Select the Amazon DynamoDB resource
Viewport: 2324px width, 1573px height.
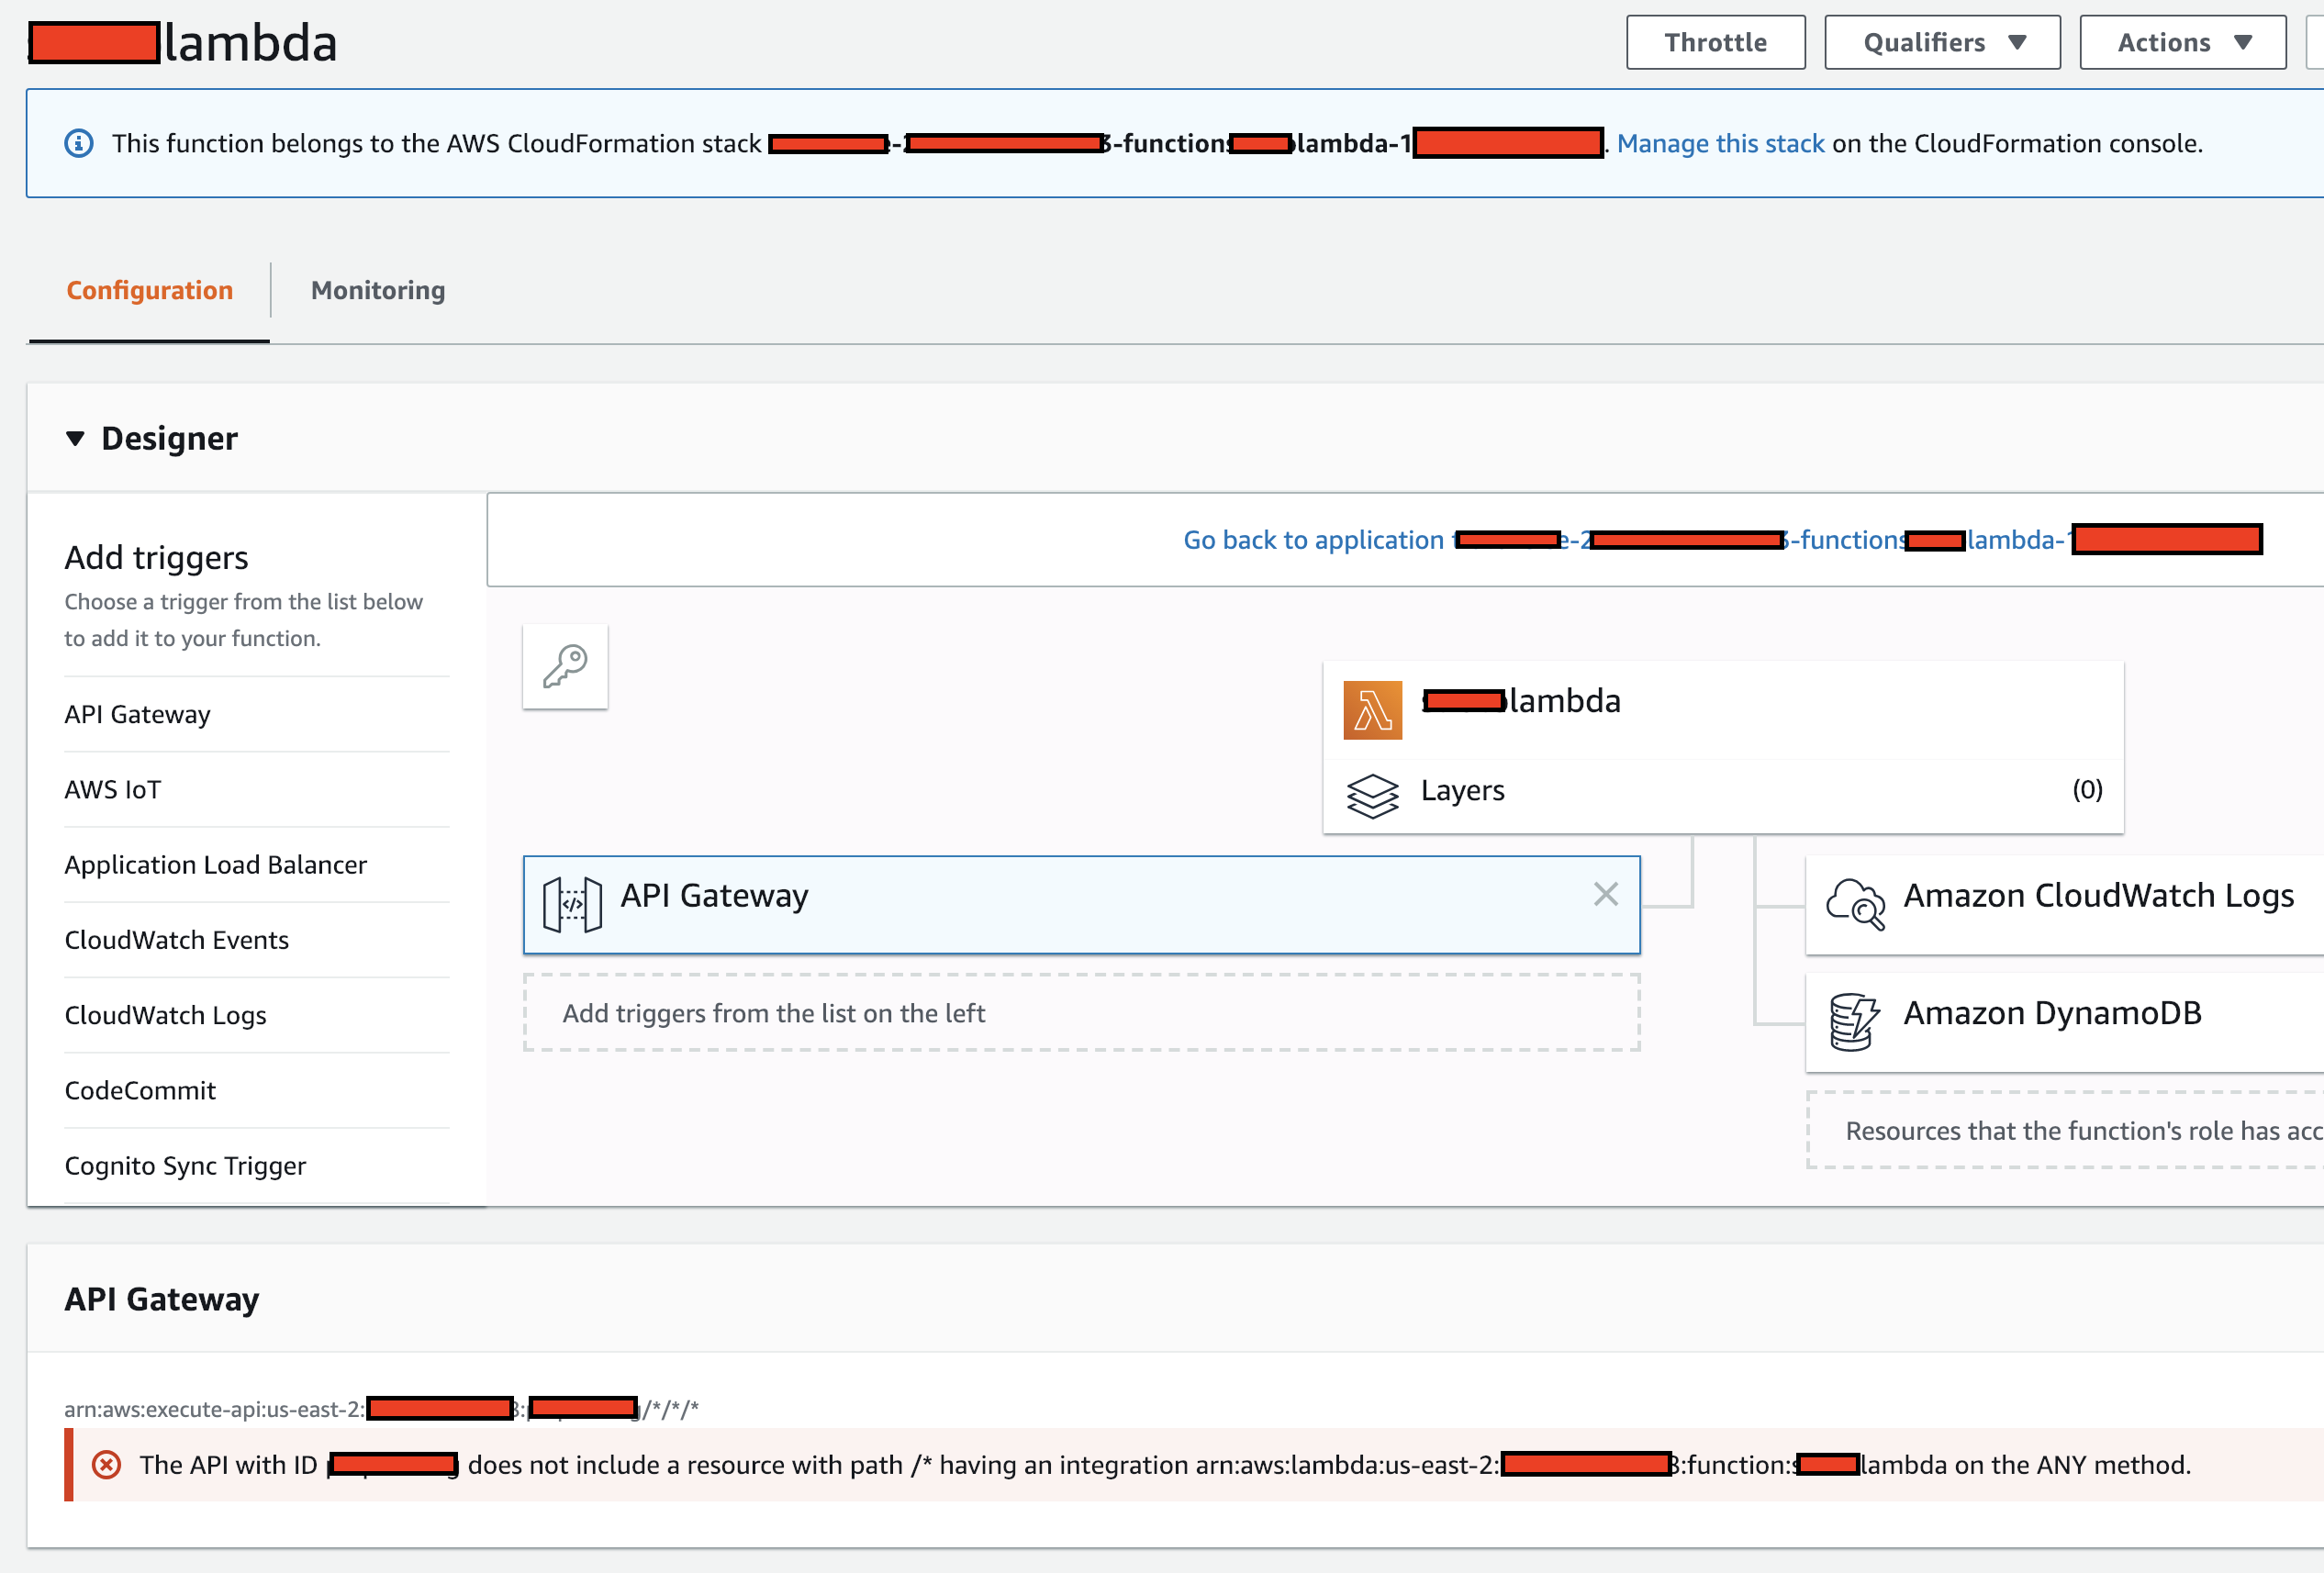point(2064,1022)
